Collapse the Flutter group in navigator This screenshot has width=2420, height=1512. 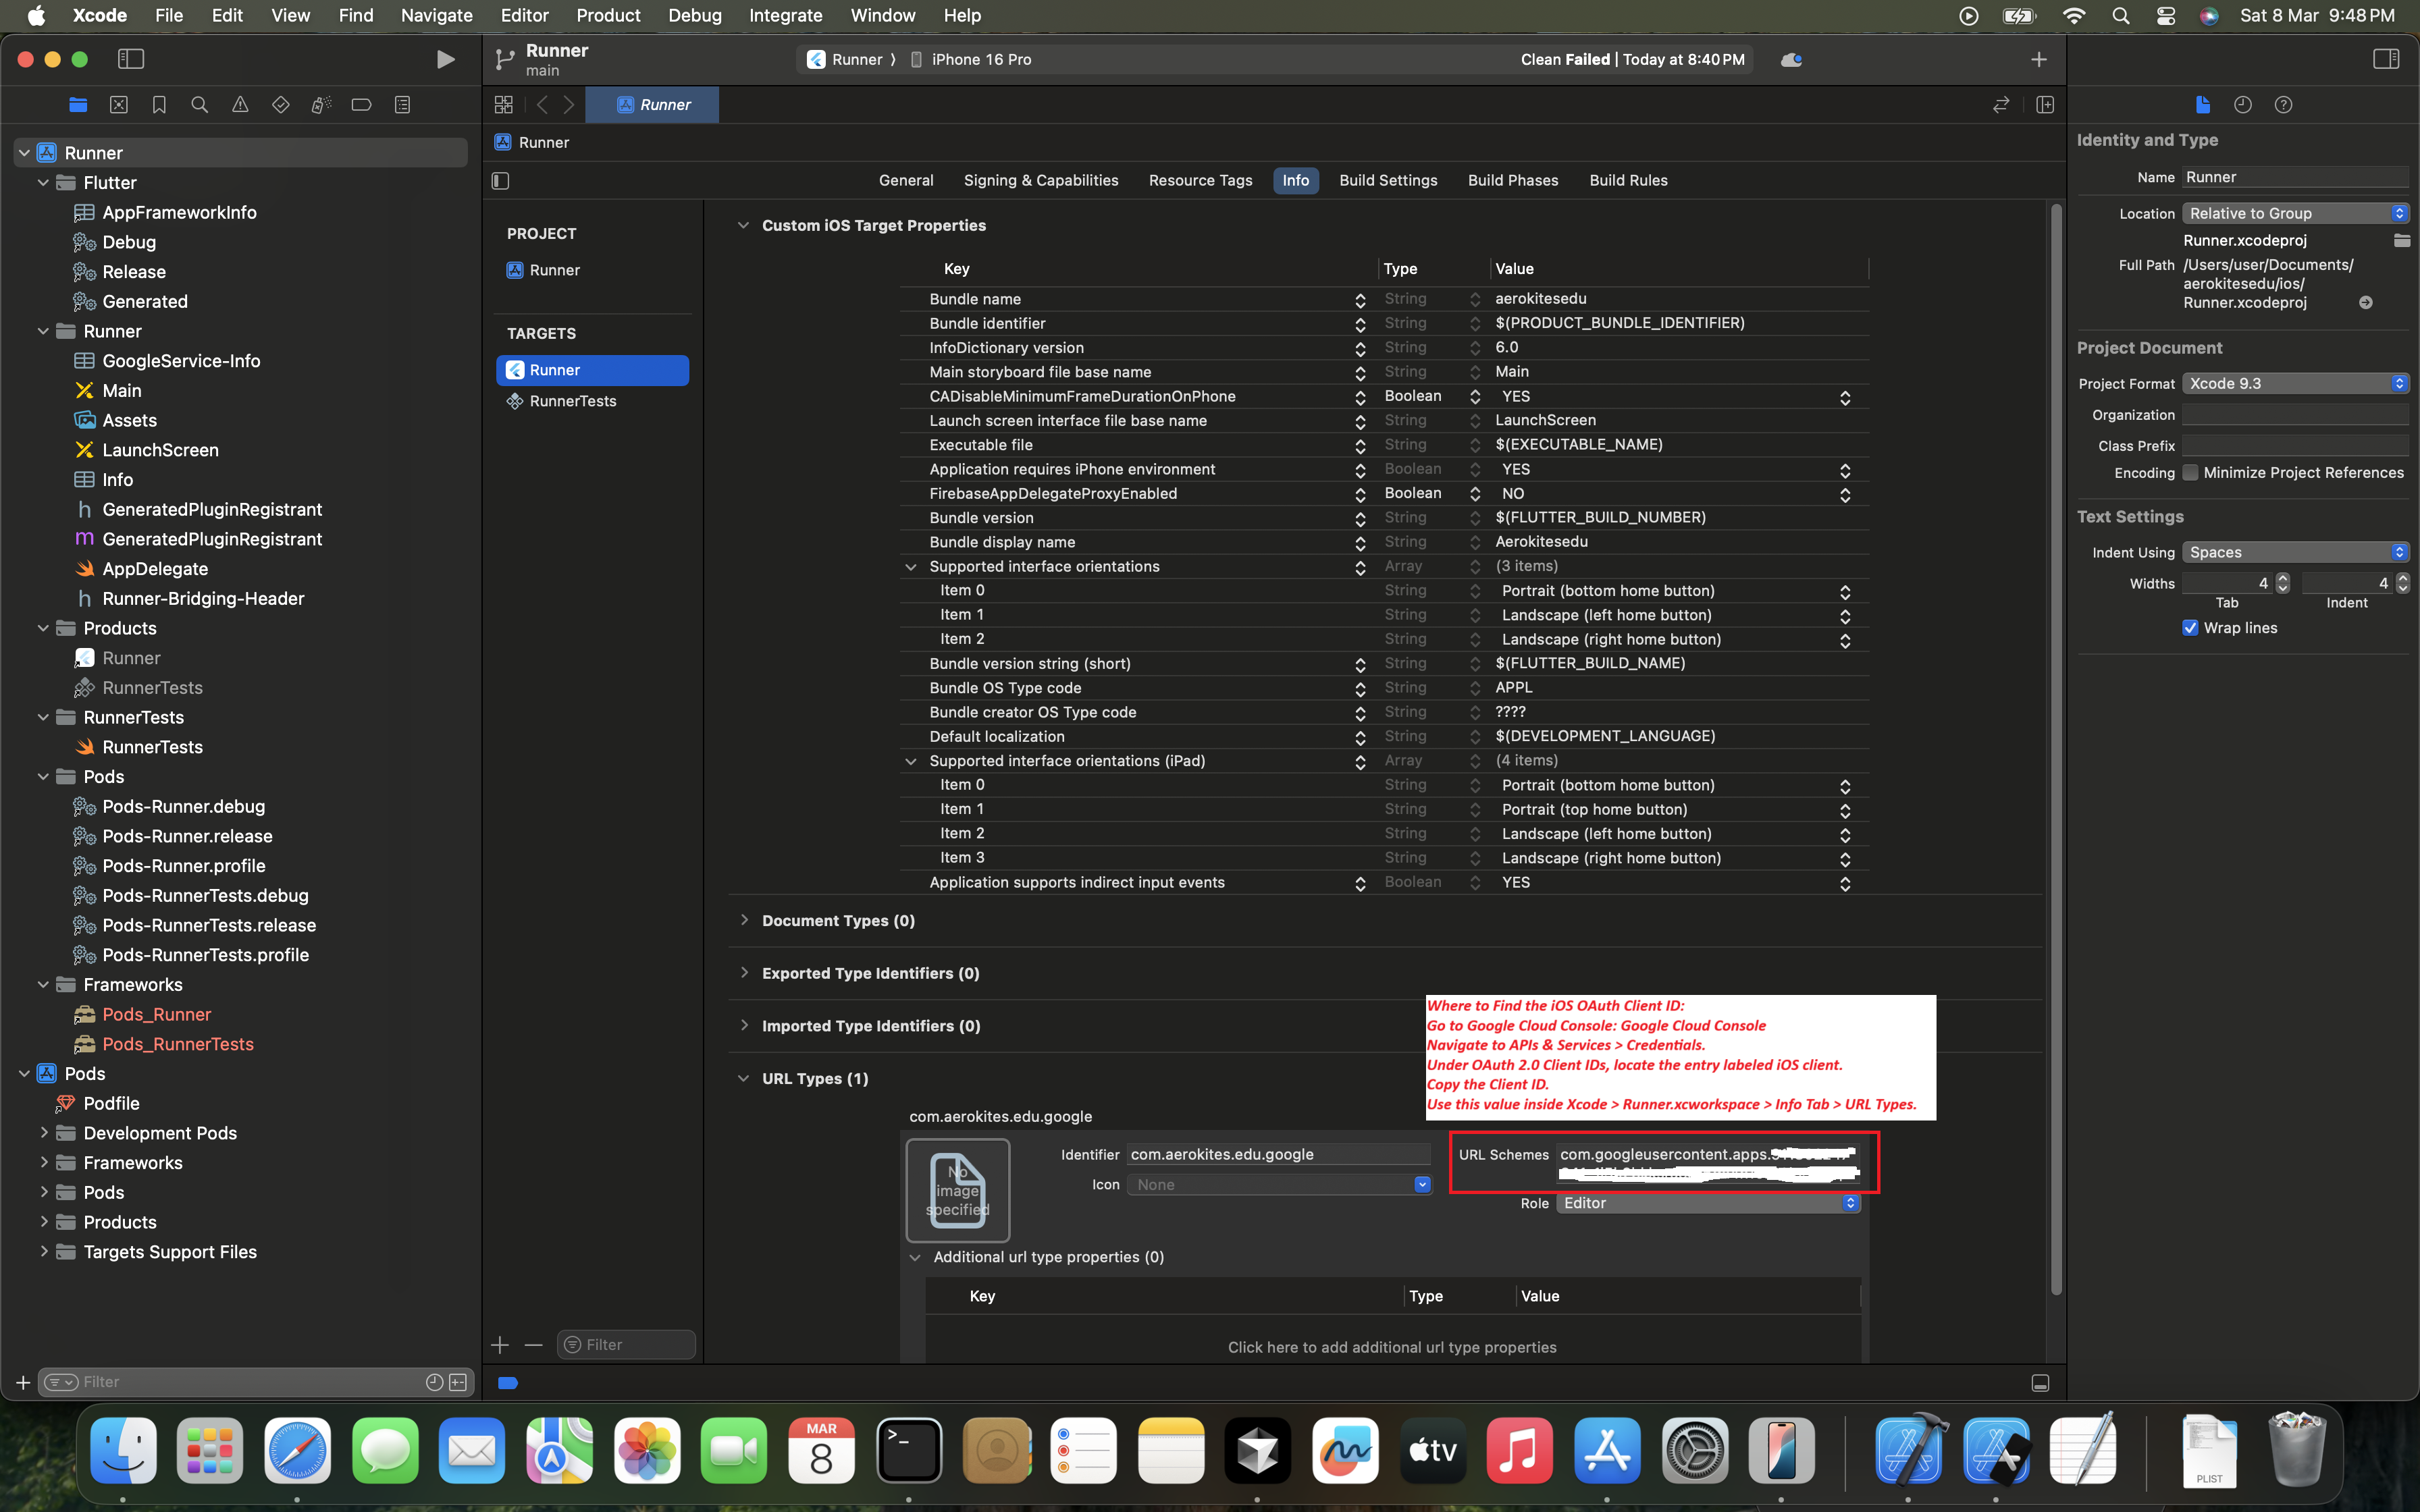(43, 183)
